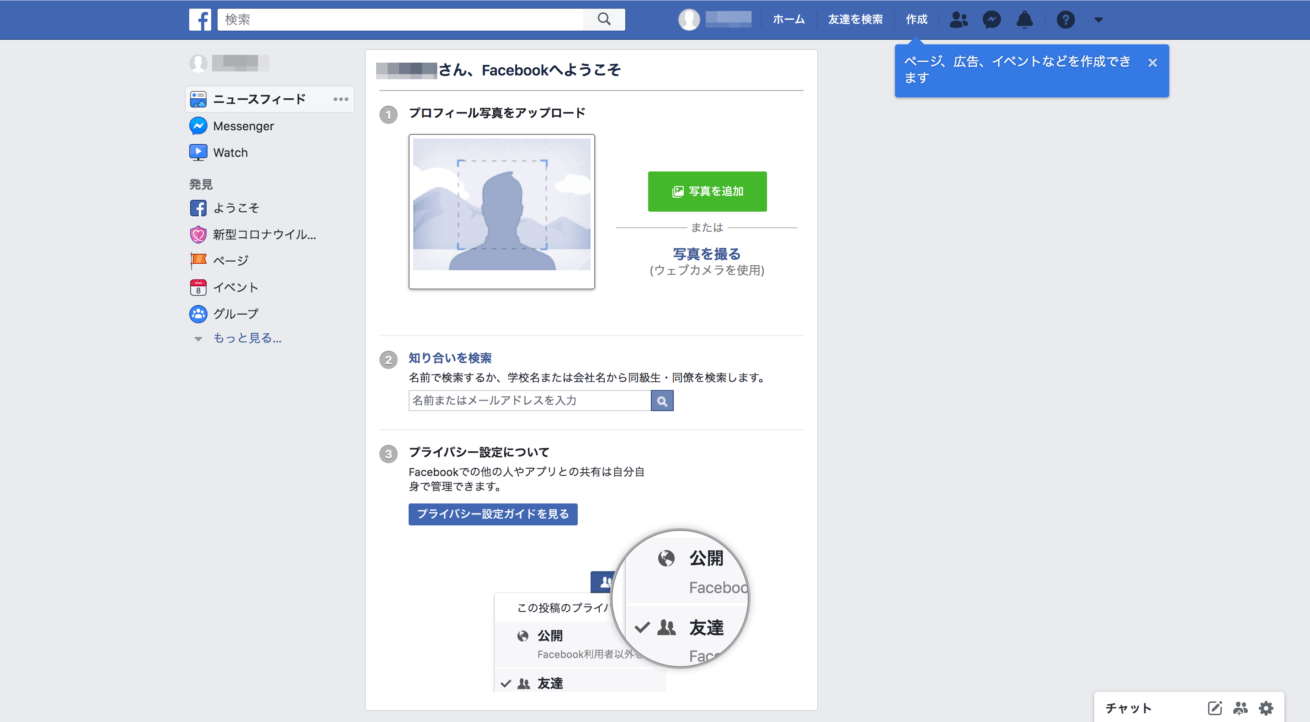Open ようこそ in the sidebar

pos(236,208)
